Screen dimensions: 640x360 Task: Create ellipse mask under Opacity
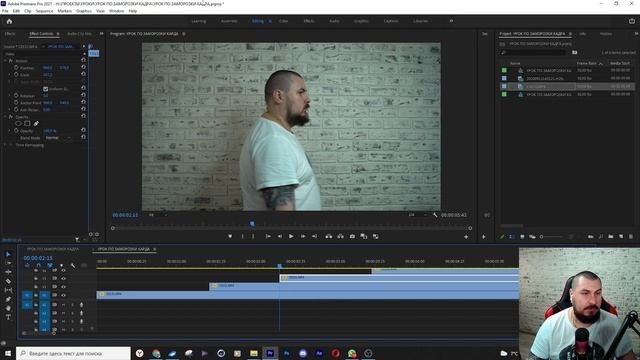pyautogui.click(x=18, y=123)
